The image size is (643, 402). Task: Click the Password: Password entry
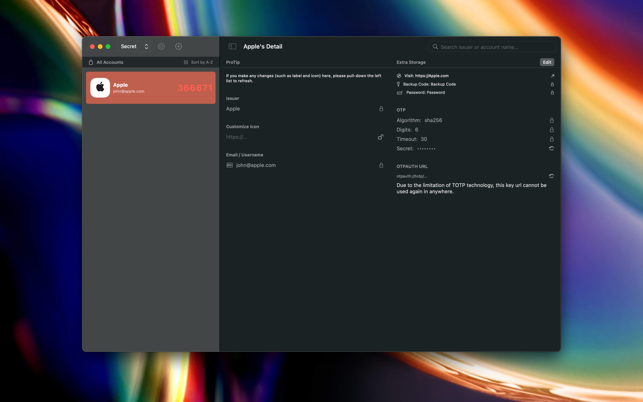(425, 93)
